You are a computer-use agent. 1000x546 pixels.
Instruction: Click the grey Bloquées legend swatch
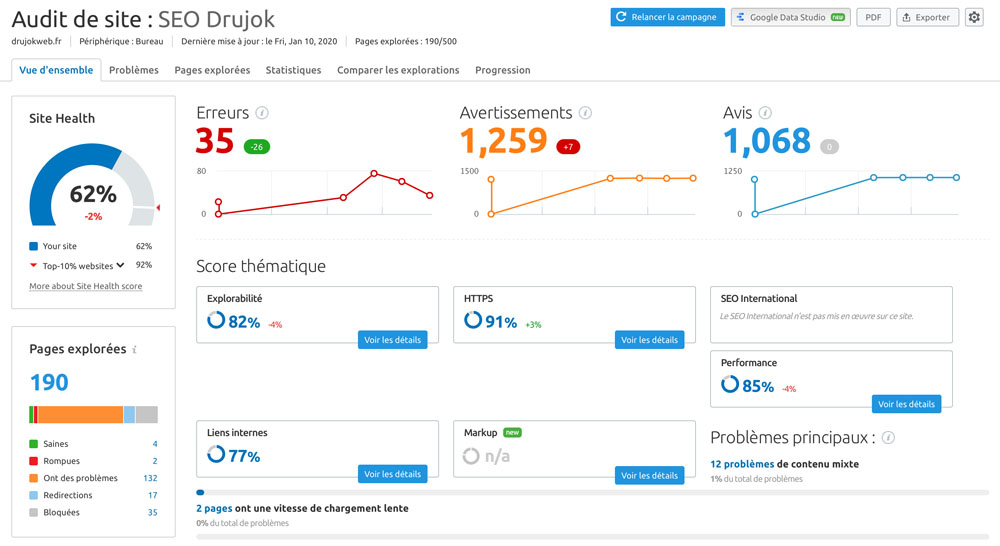[x=34, y=513]
